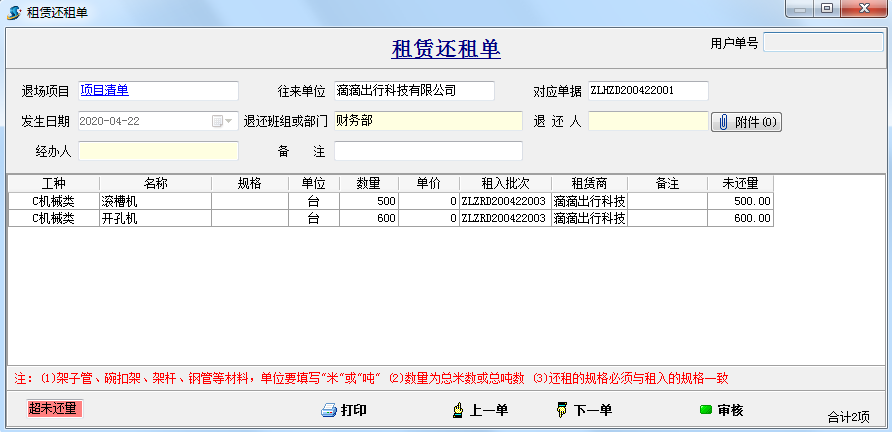Click the 租赁还租单 title link
This screenshot has height=432, width=892.
(445, 49)
